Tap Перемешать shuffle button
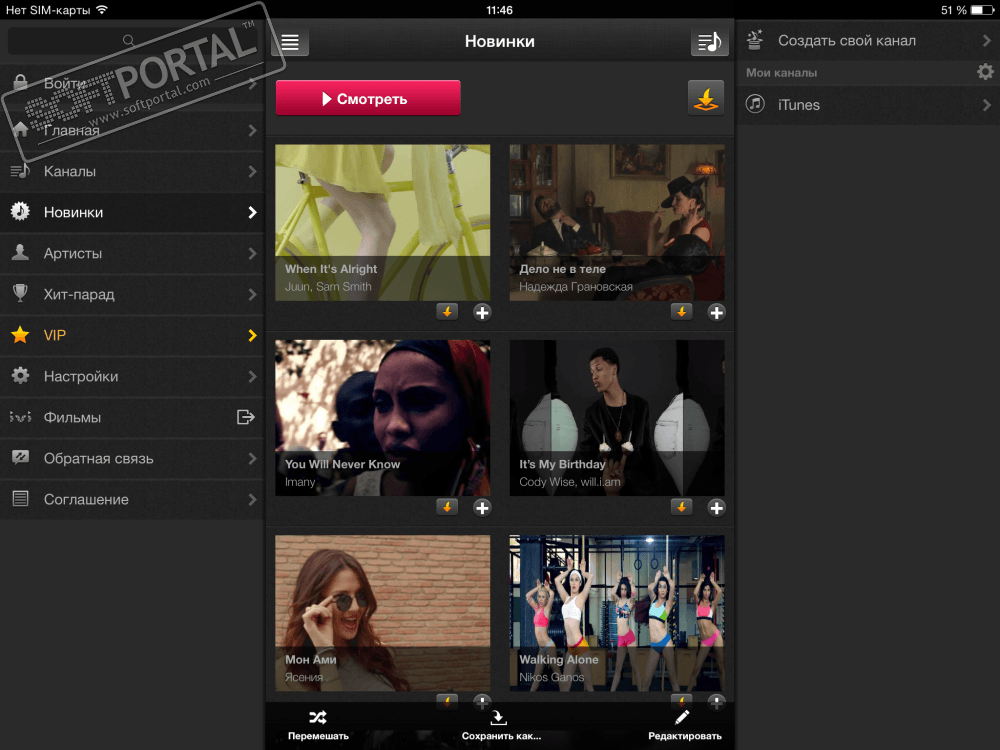 [318, 725]
